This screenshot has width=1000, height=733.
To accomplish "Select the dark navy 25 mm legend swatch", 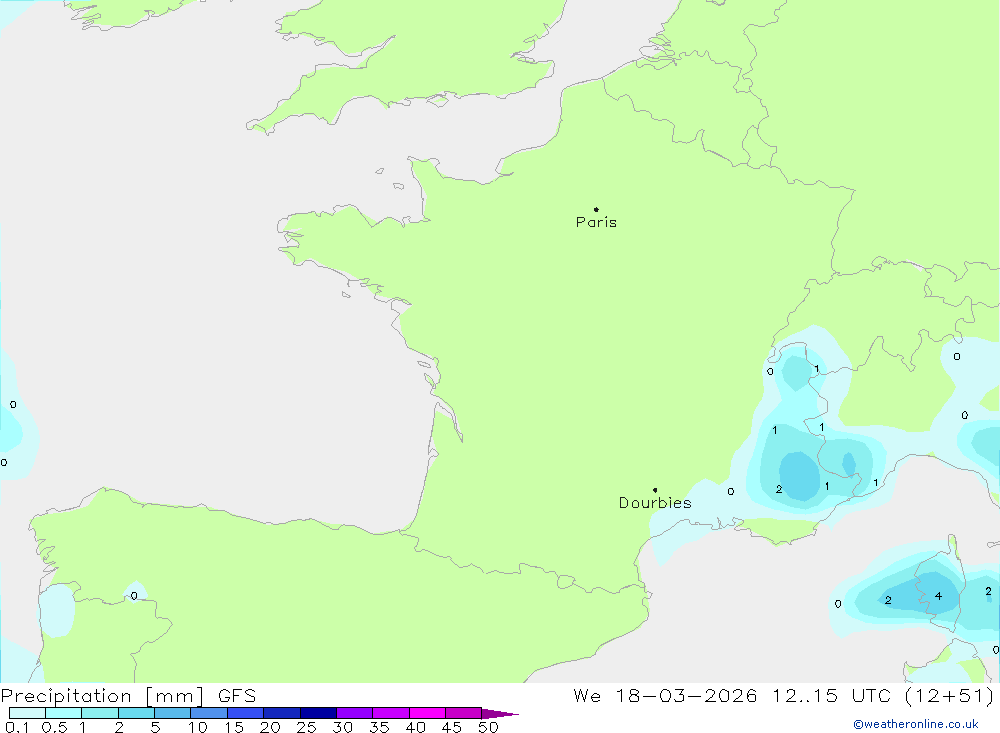I will click(318, 713).
